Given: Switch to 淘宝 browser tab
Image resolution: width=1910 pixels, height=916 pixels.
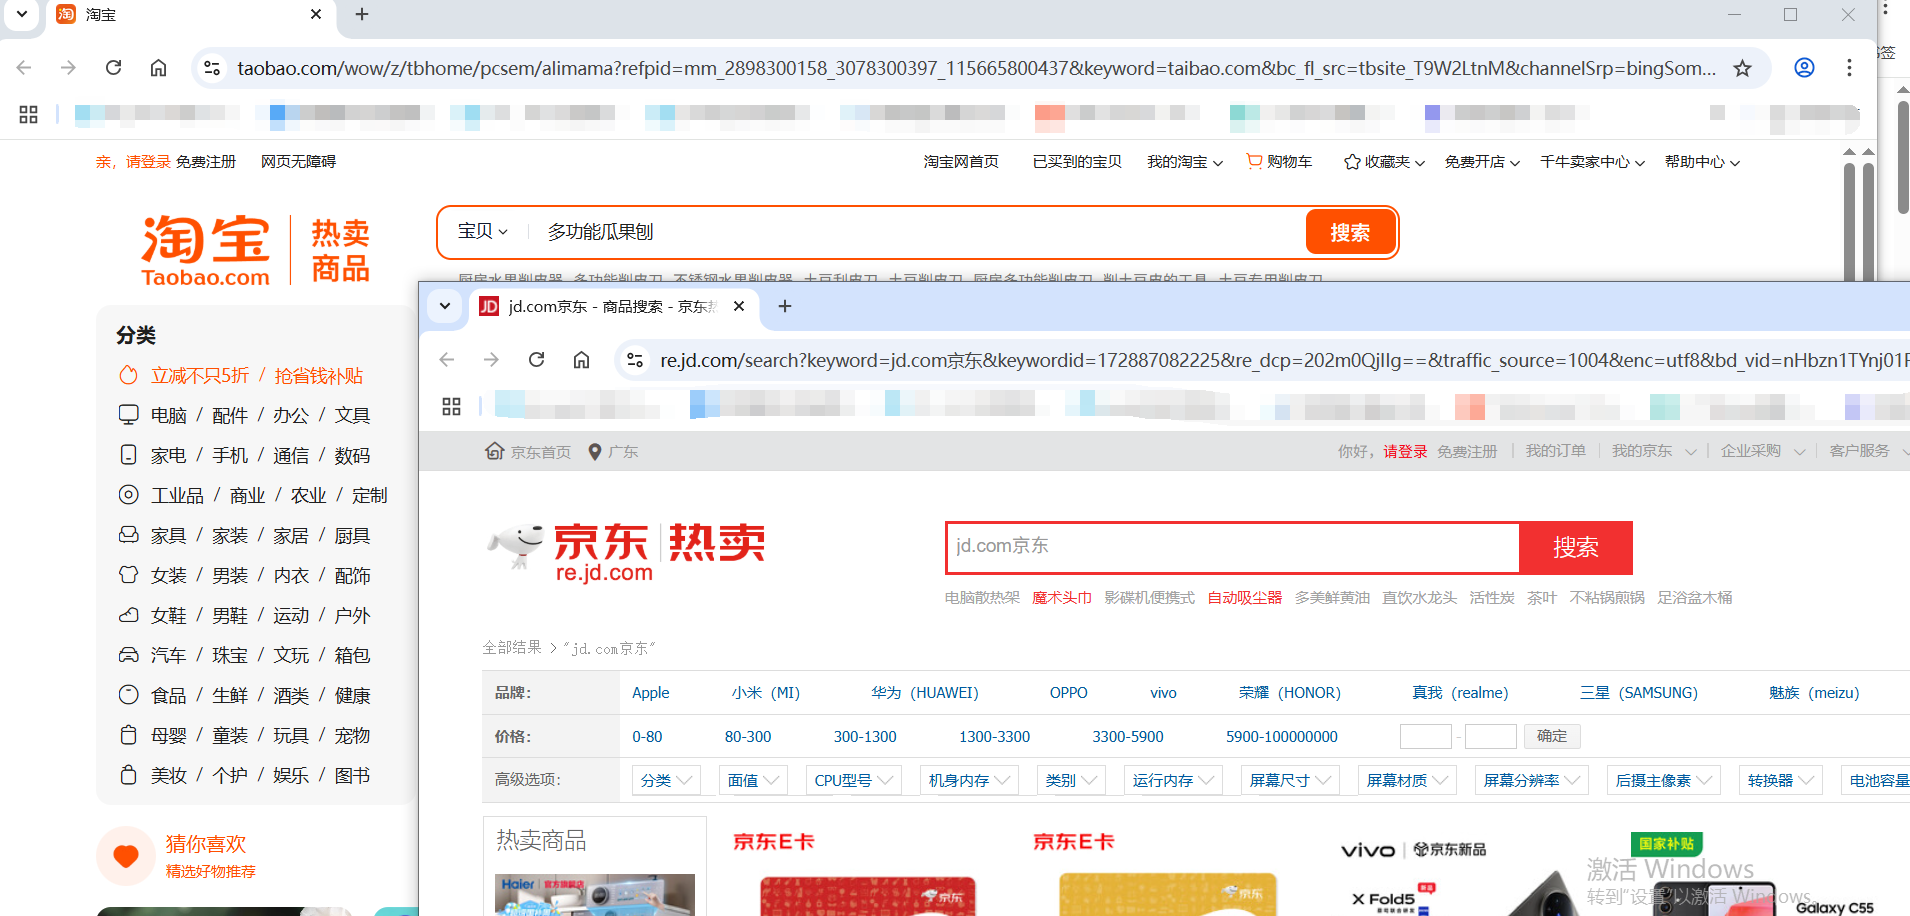Looking at the screenshot, I should [188, 14].
